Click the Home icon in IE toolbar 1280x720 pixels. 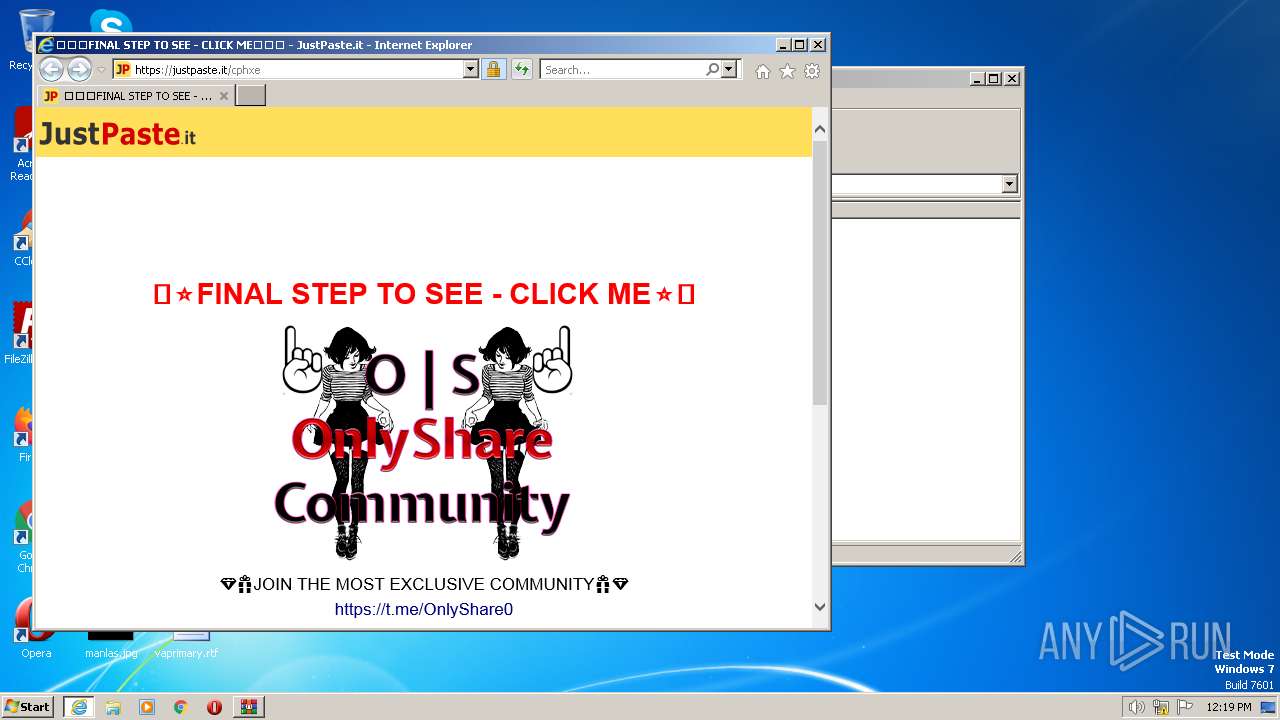pyautogui.click(x=763, y=71)
